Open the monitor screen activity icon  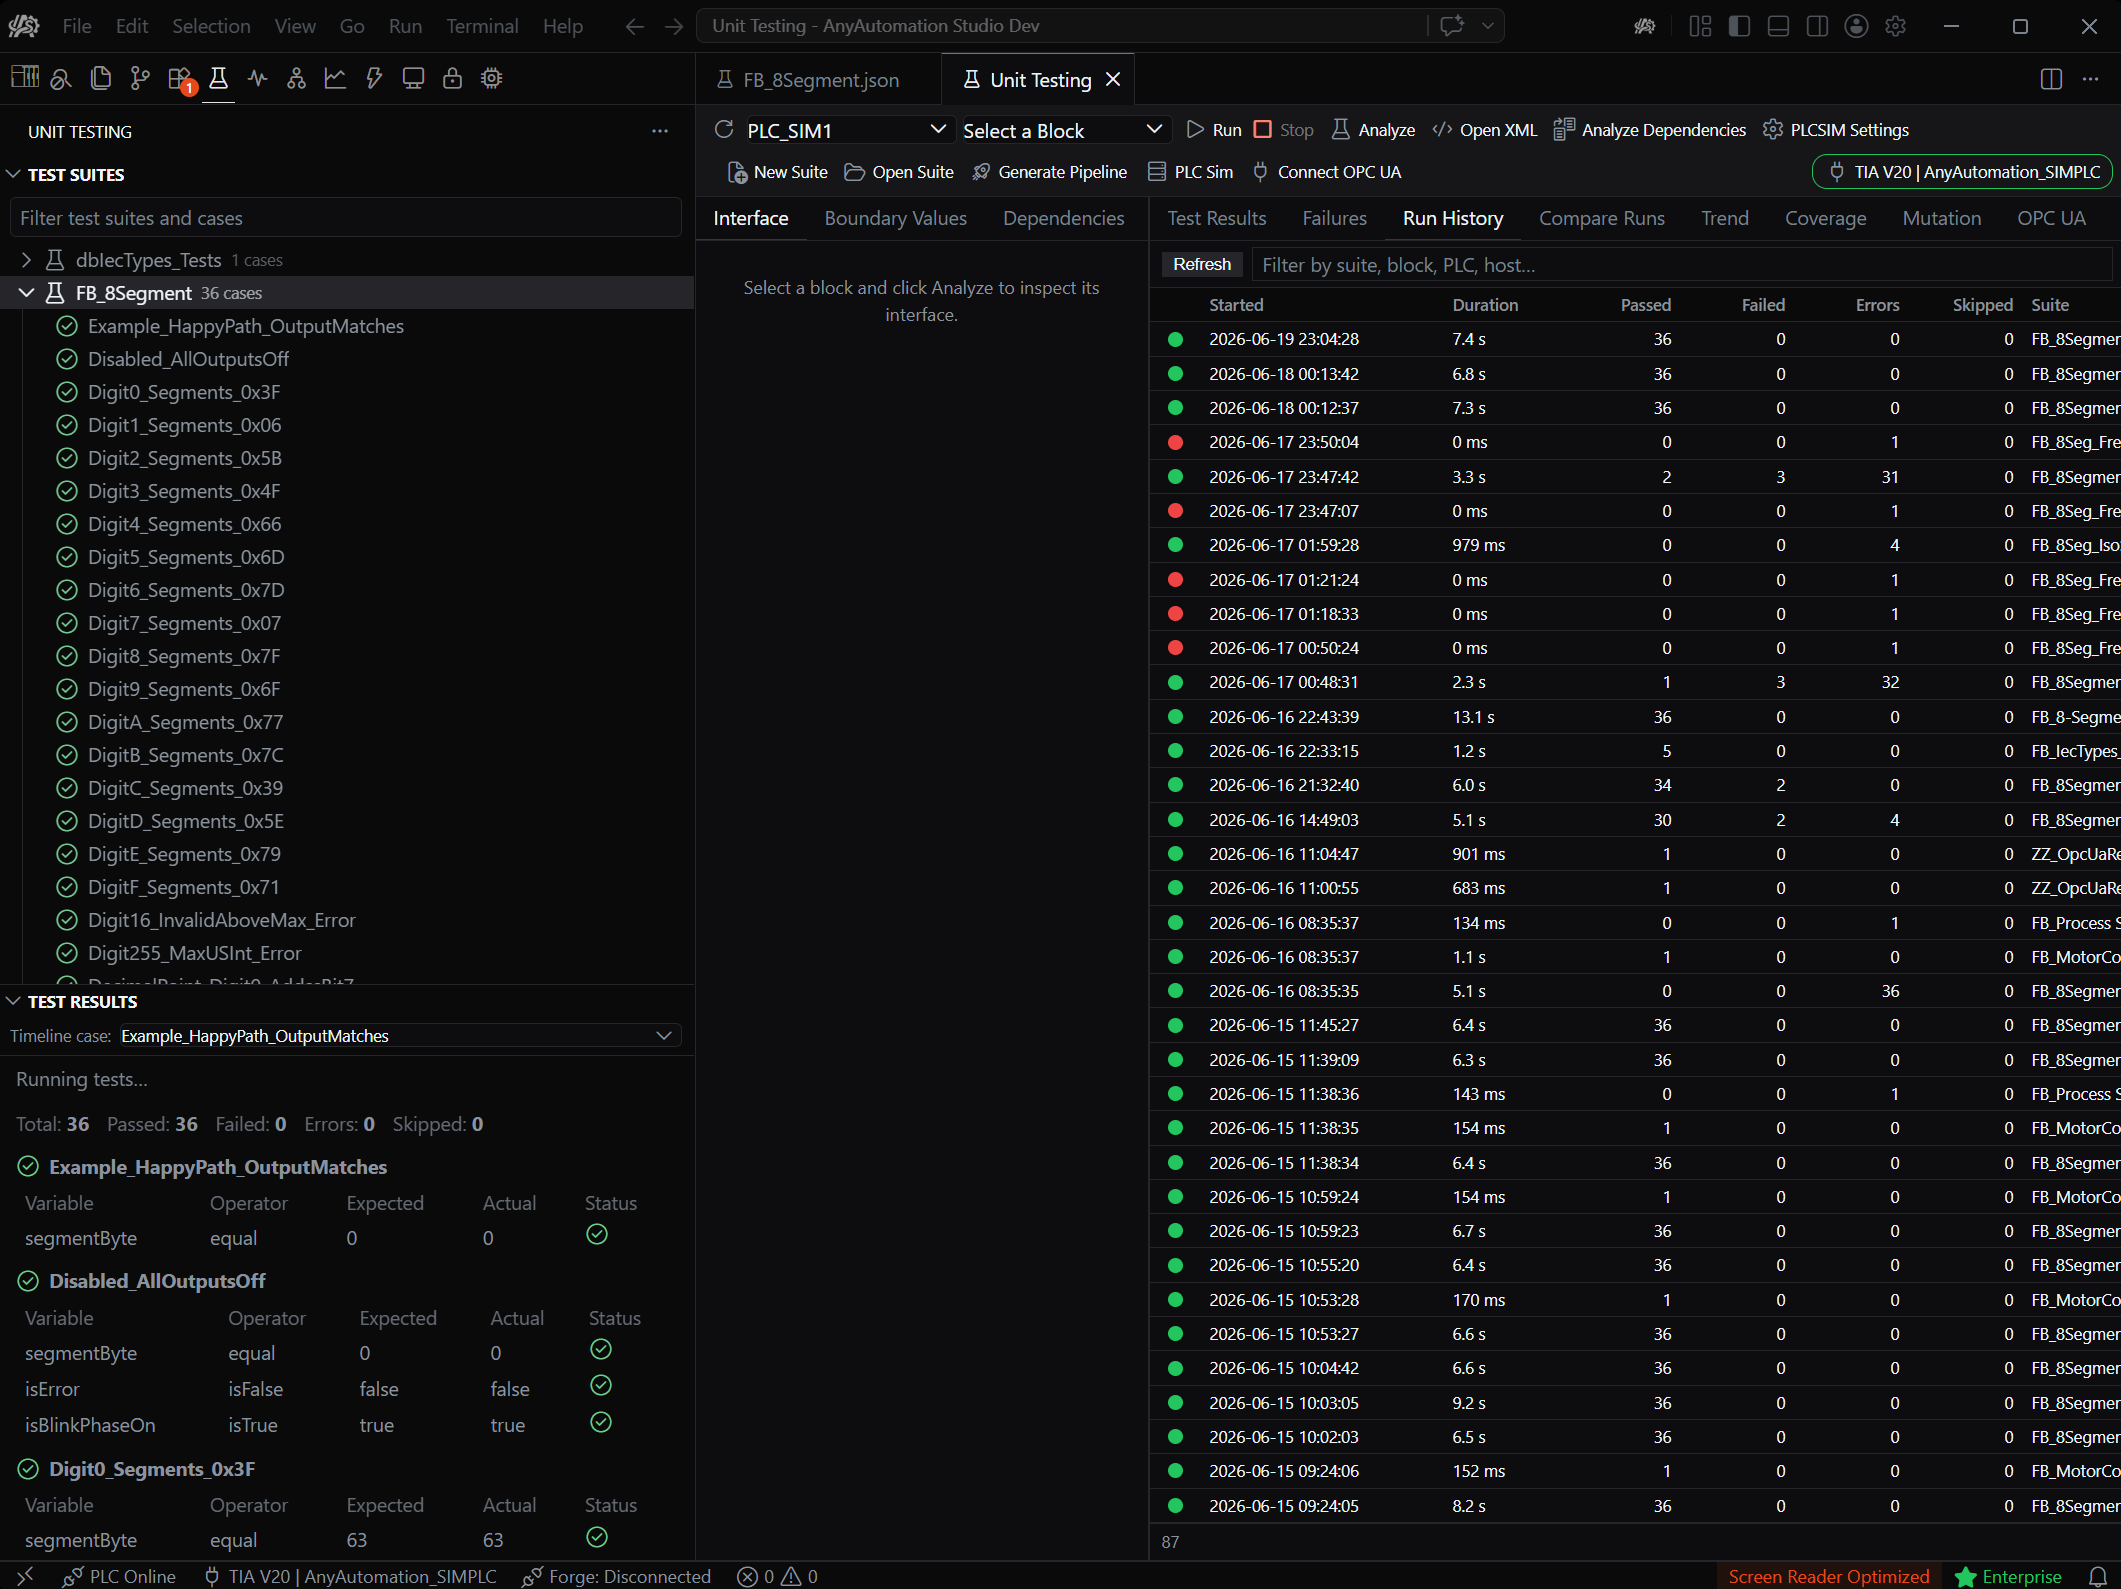413,78
